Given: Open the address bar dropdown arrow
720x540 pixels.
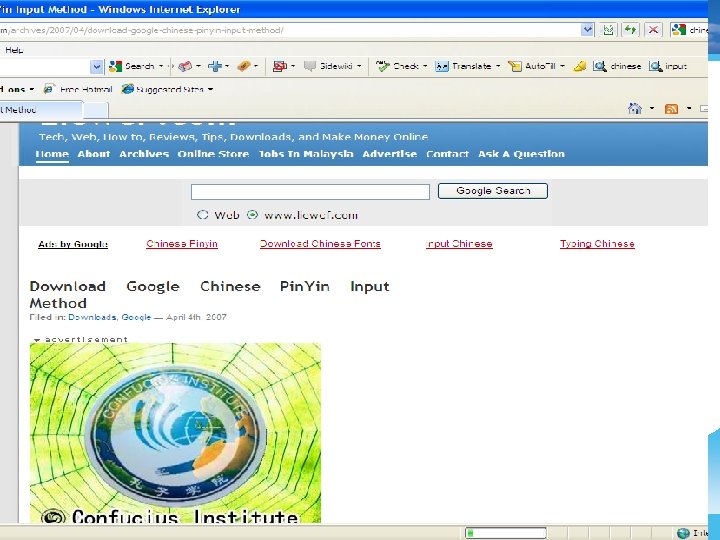Looking at the screenshot, I should pyautogui.click(x=587, y=30).
